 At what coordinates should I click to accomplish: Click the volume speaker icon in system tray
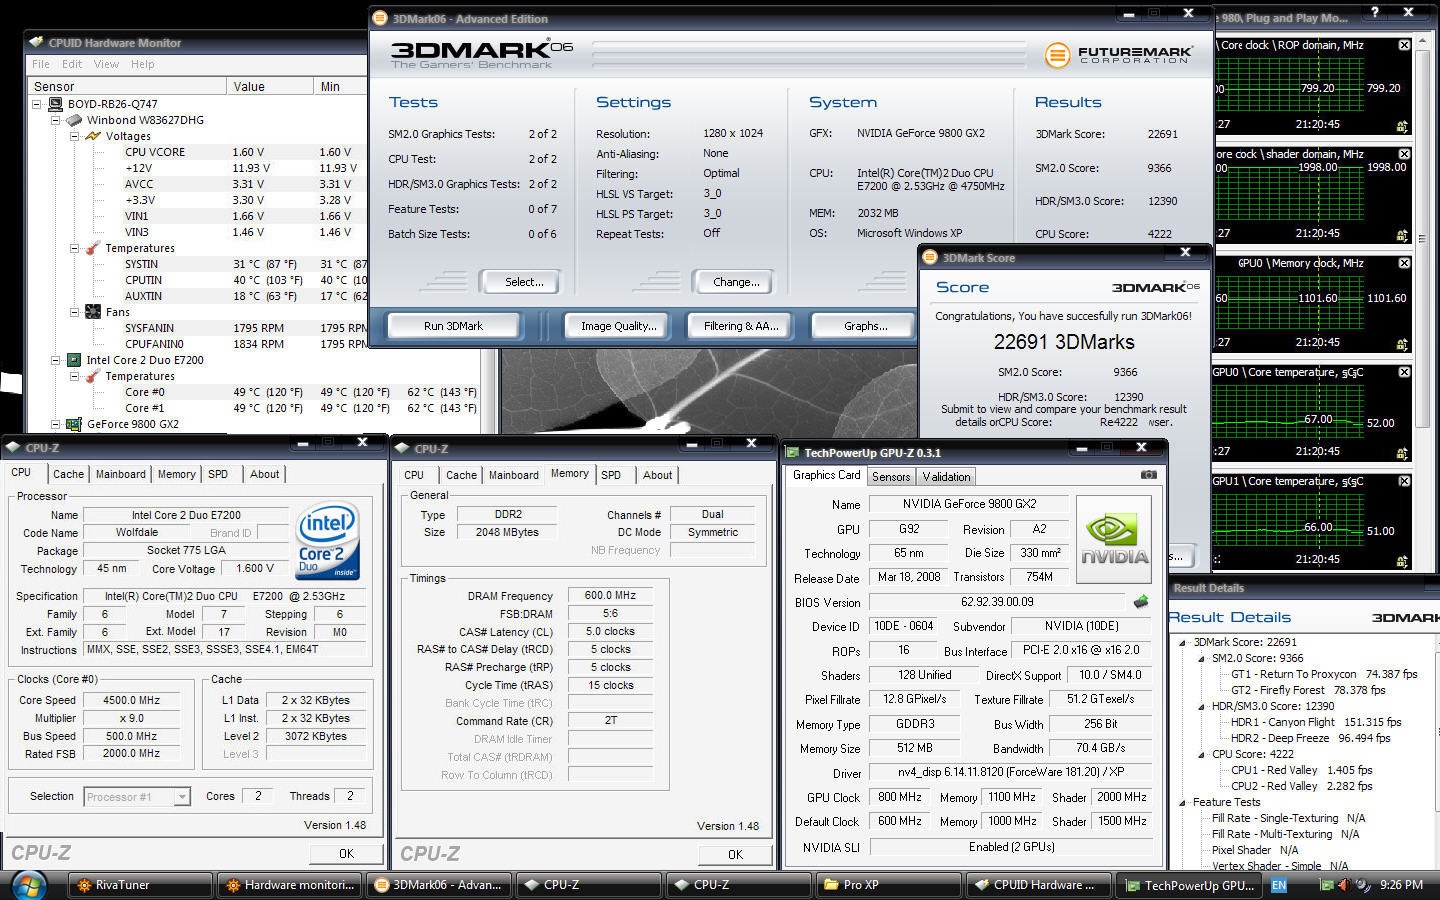tap(1343, 885)
